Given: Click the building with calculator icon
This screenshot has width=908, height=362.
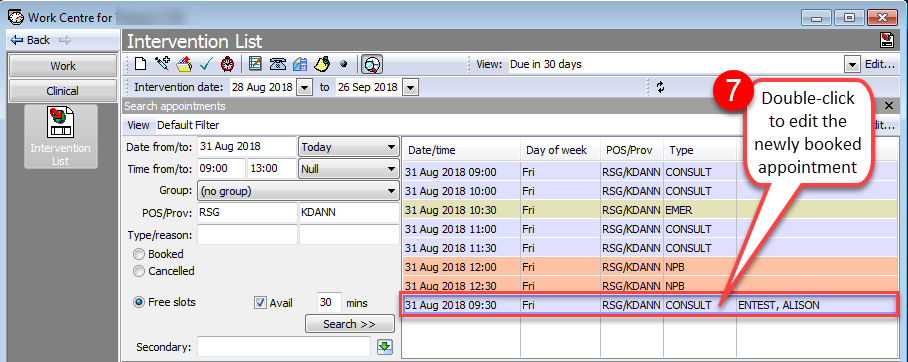Looking at the screenshot, I should click(x=300, y=64).
